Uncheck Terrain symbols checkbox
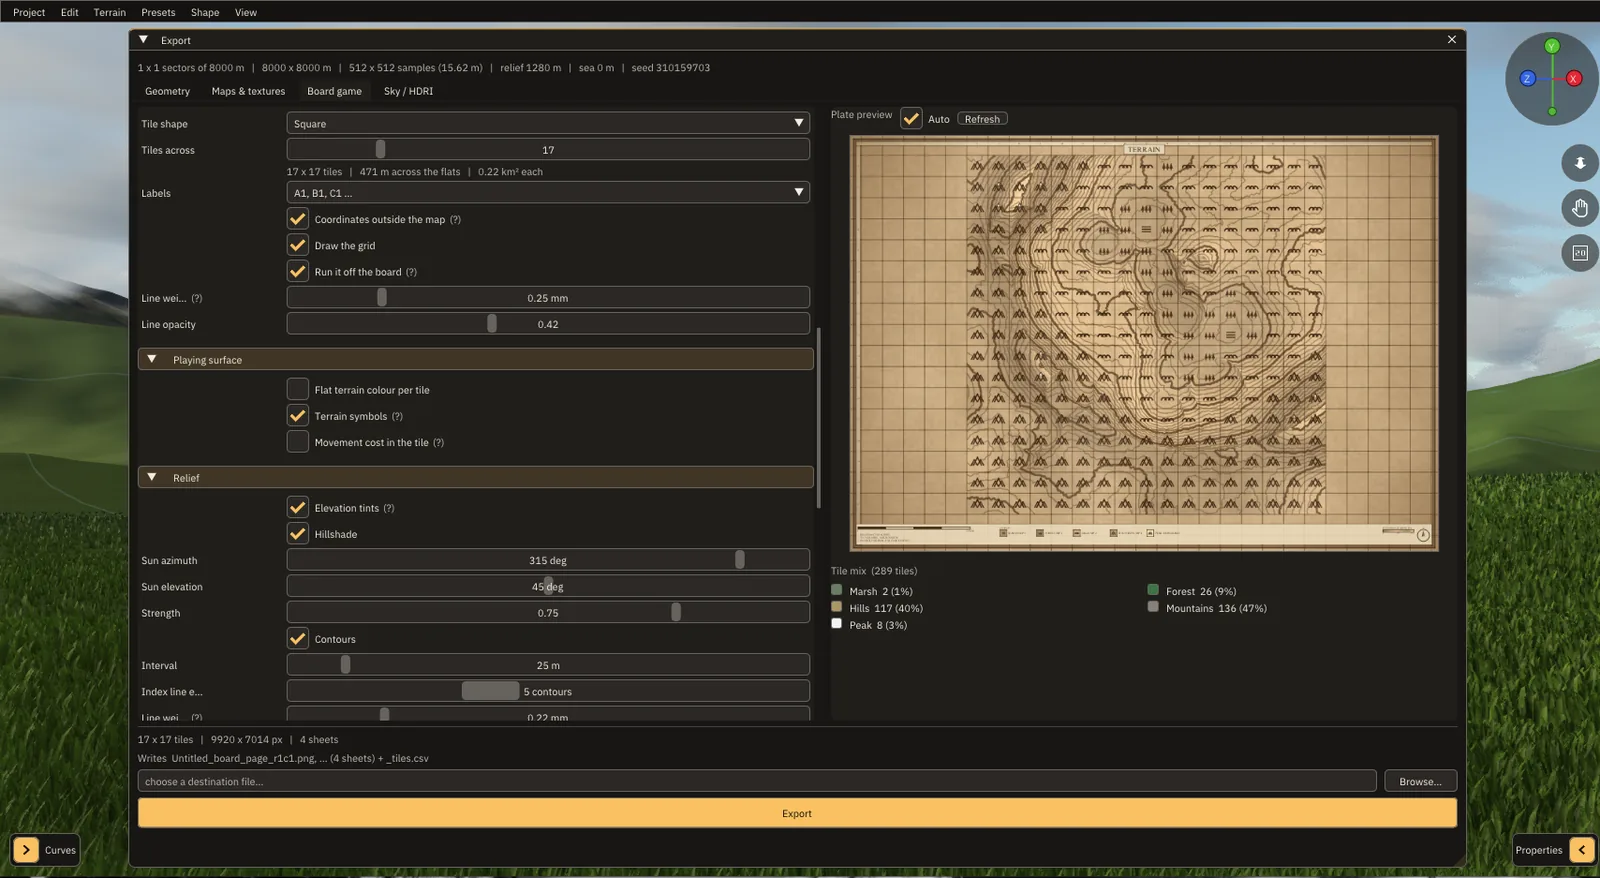Screen dimensions: 1600x878 click(x=298, y=415)
